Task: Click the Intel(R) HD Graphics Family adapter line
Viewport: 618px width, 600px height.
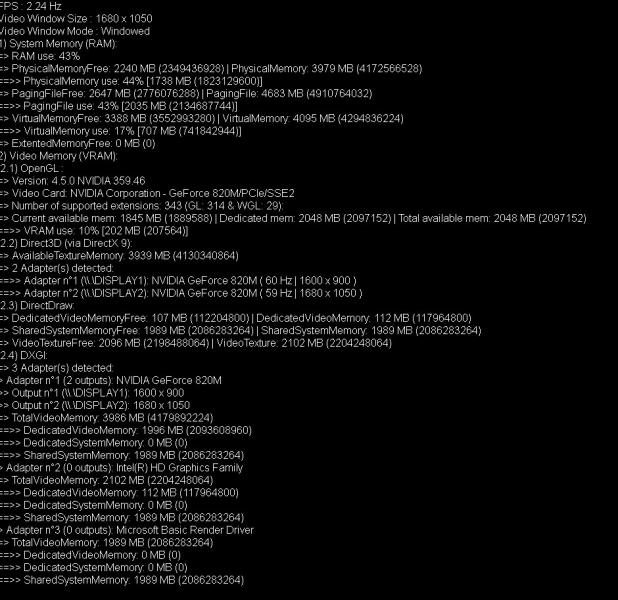Action: [x=121, y=468]
